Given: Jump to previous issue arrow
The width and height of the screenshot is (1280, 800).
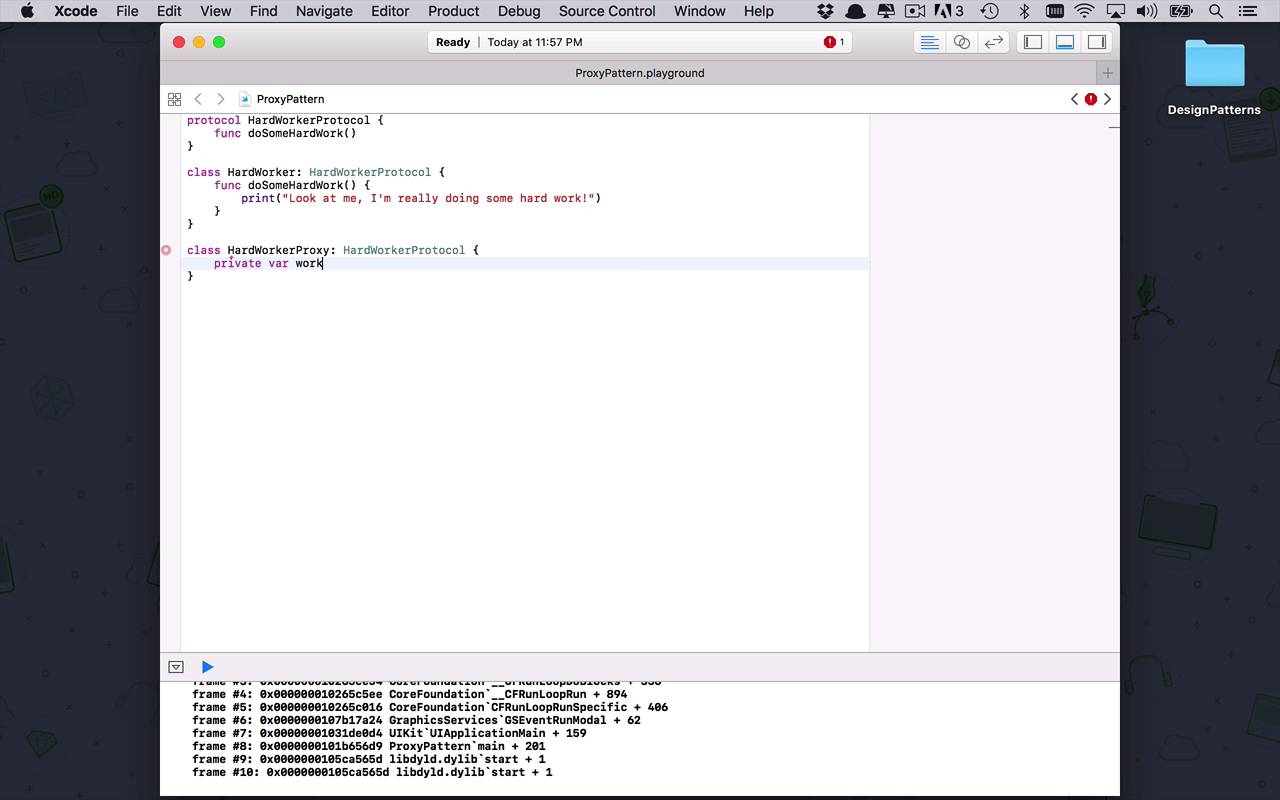Looking at the screenshot, I should 1074,99.
